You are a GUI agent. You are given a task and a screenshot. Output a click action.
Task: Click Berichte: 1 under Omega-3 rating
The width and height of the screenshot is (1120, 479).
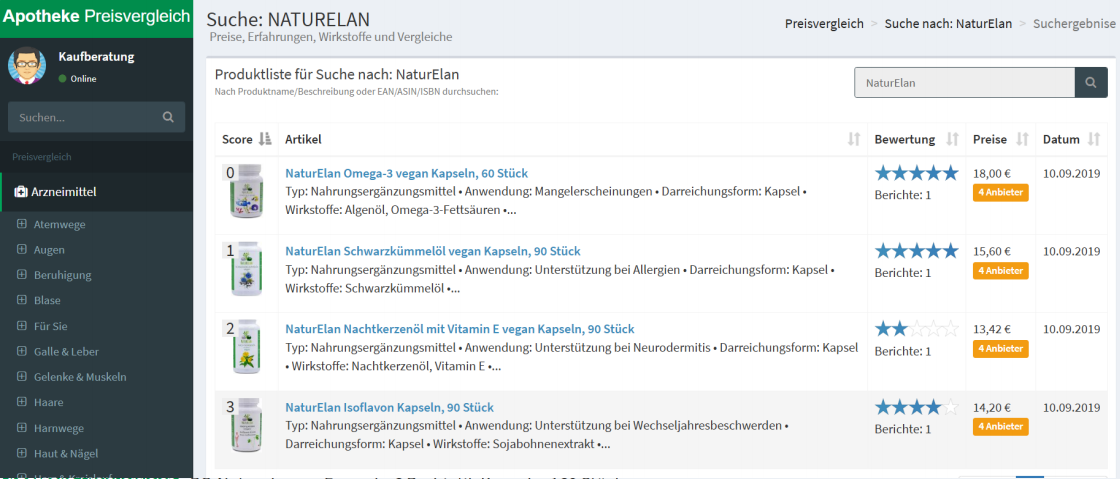point(903,195)
